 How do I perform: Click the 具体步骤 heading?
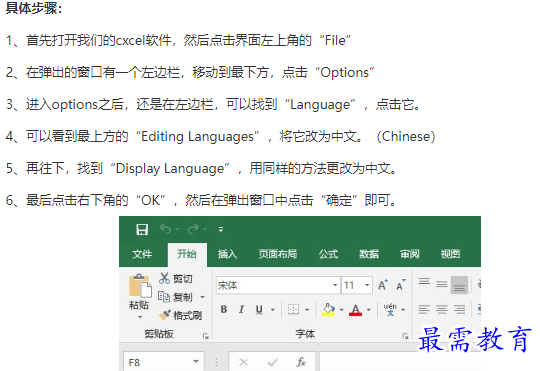pos(33,8)
